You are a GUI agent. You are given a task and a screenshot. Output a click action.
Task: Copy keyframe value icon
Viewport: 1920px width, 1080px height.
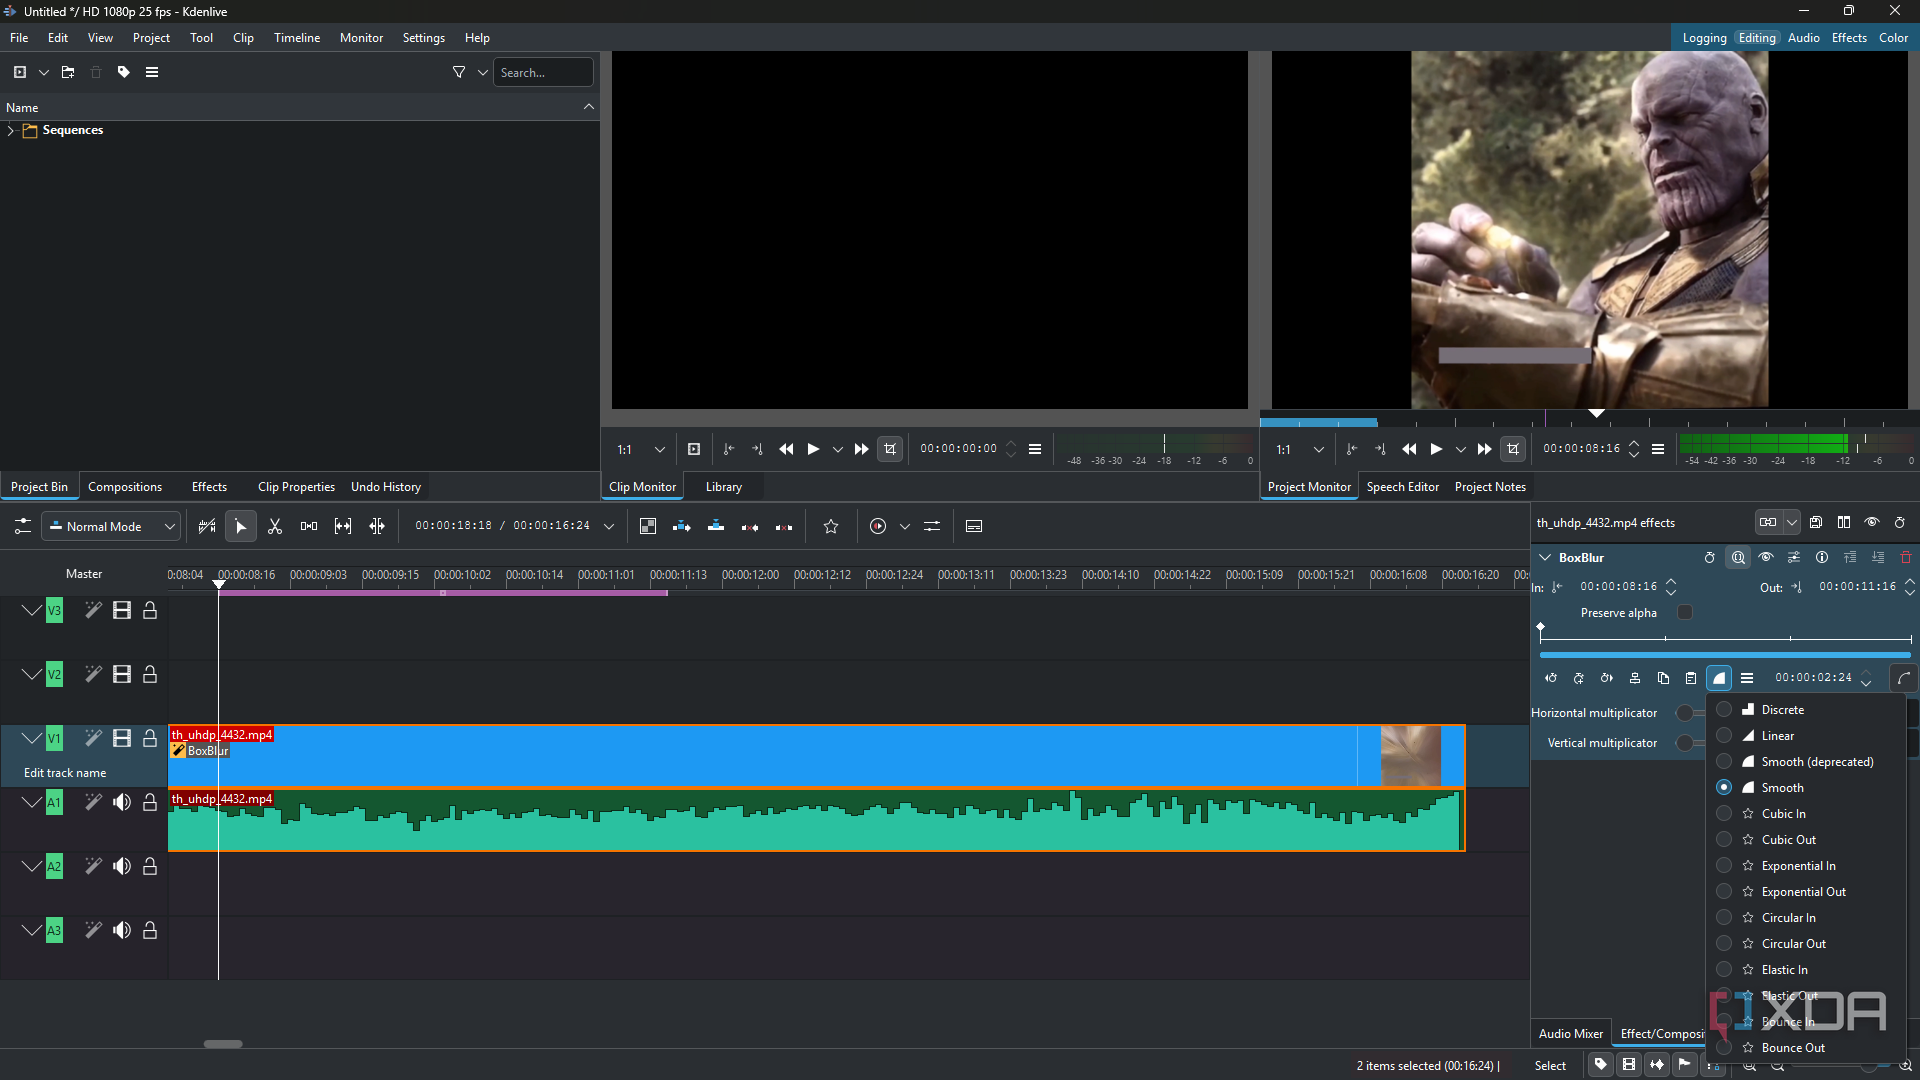pos(1663,678)
